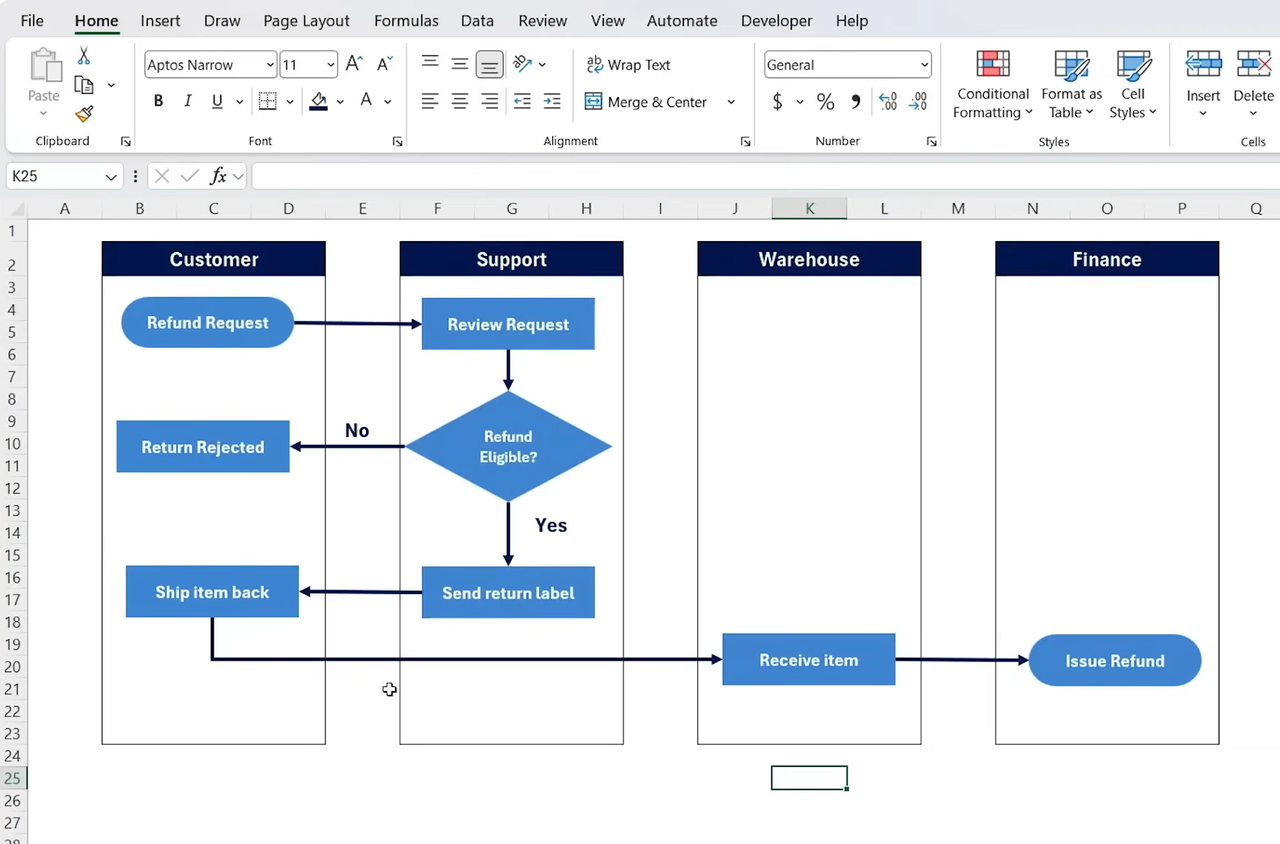This screenshot has width=1280, height=844.
Task: Click Merge & Center button
Action: pos(646,102)
